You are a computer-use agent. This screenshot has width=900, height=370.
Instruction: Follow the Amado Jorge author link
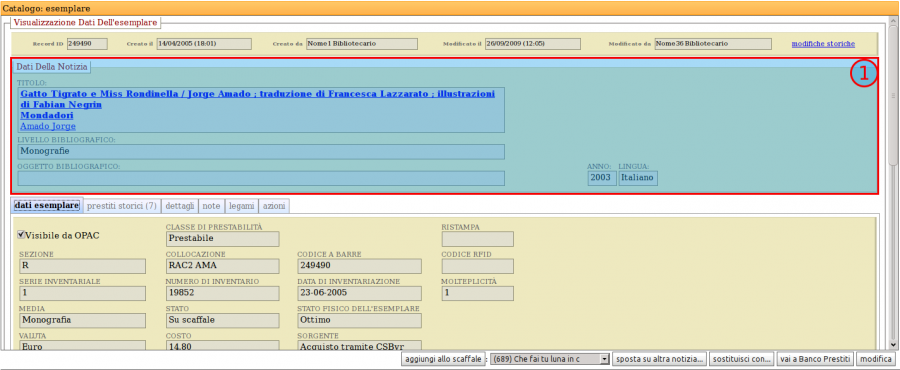click(48, 126)
